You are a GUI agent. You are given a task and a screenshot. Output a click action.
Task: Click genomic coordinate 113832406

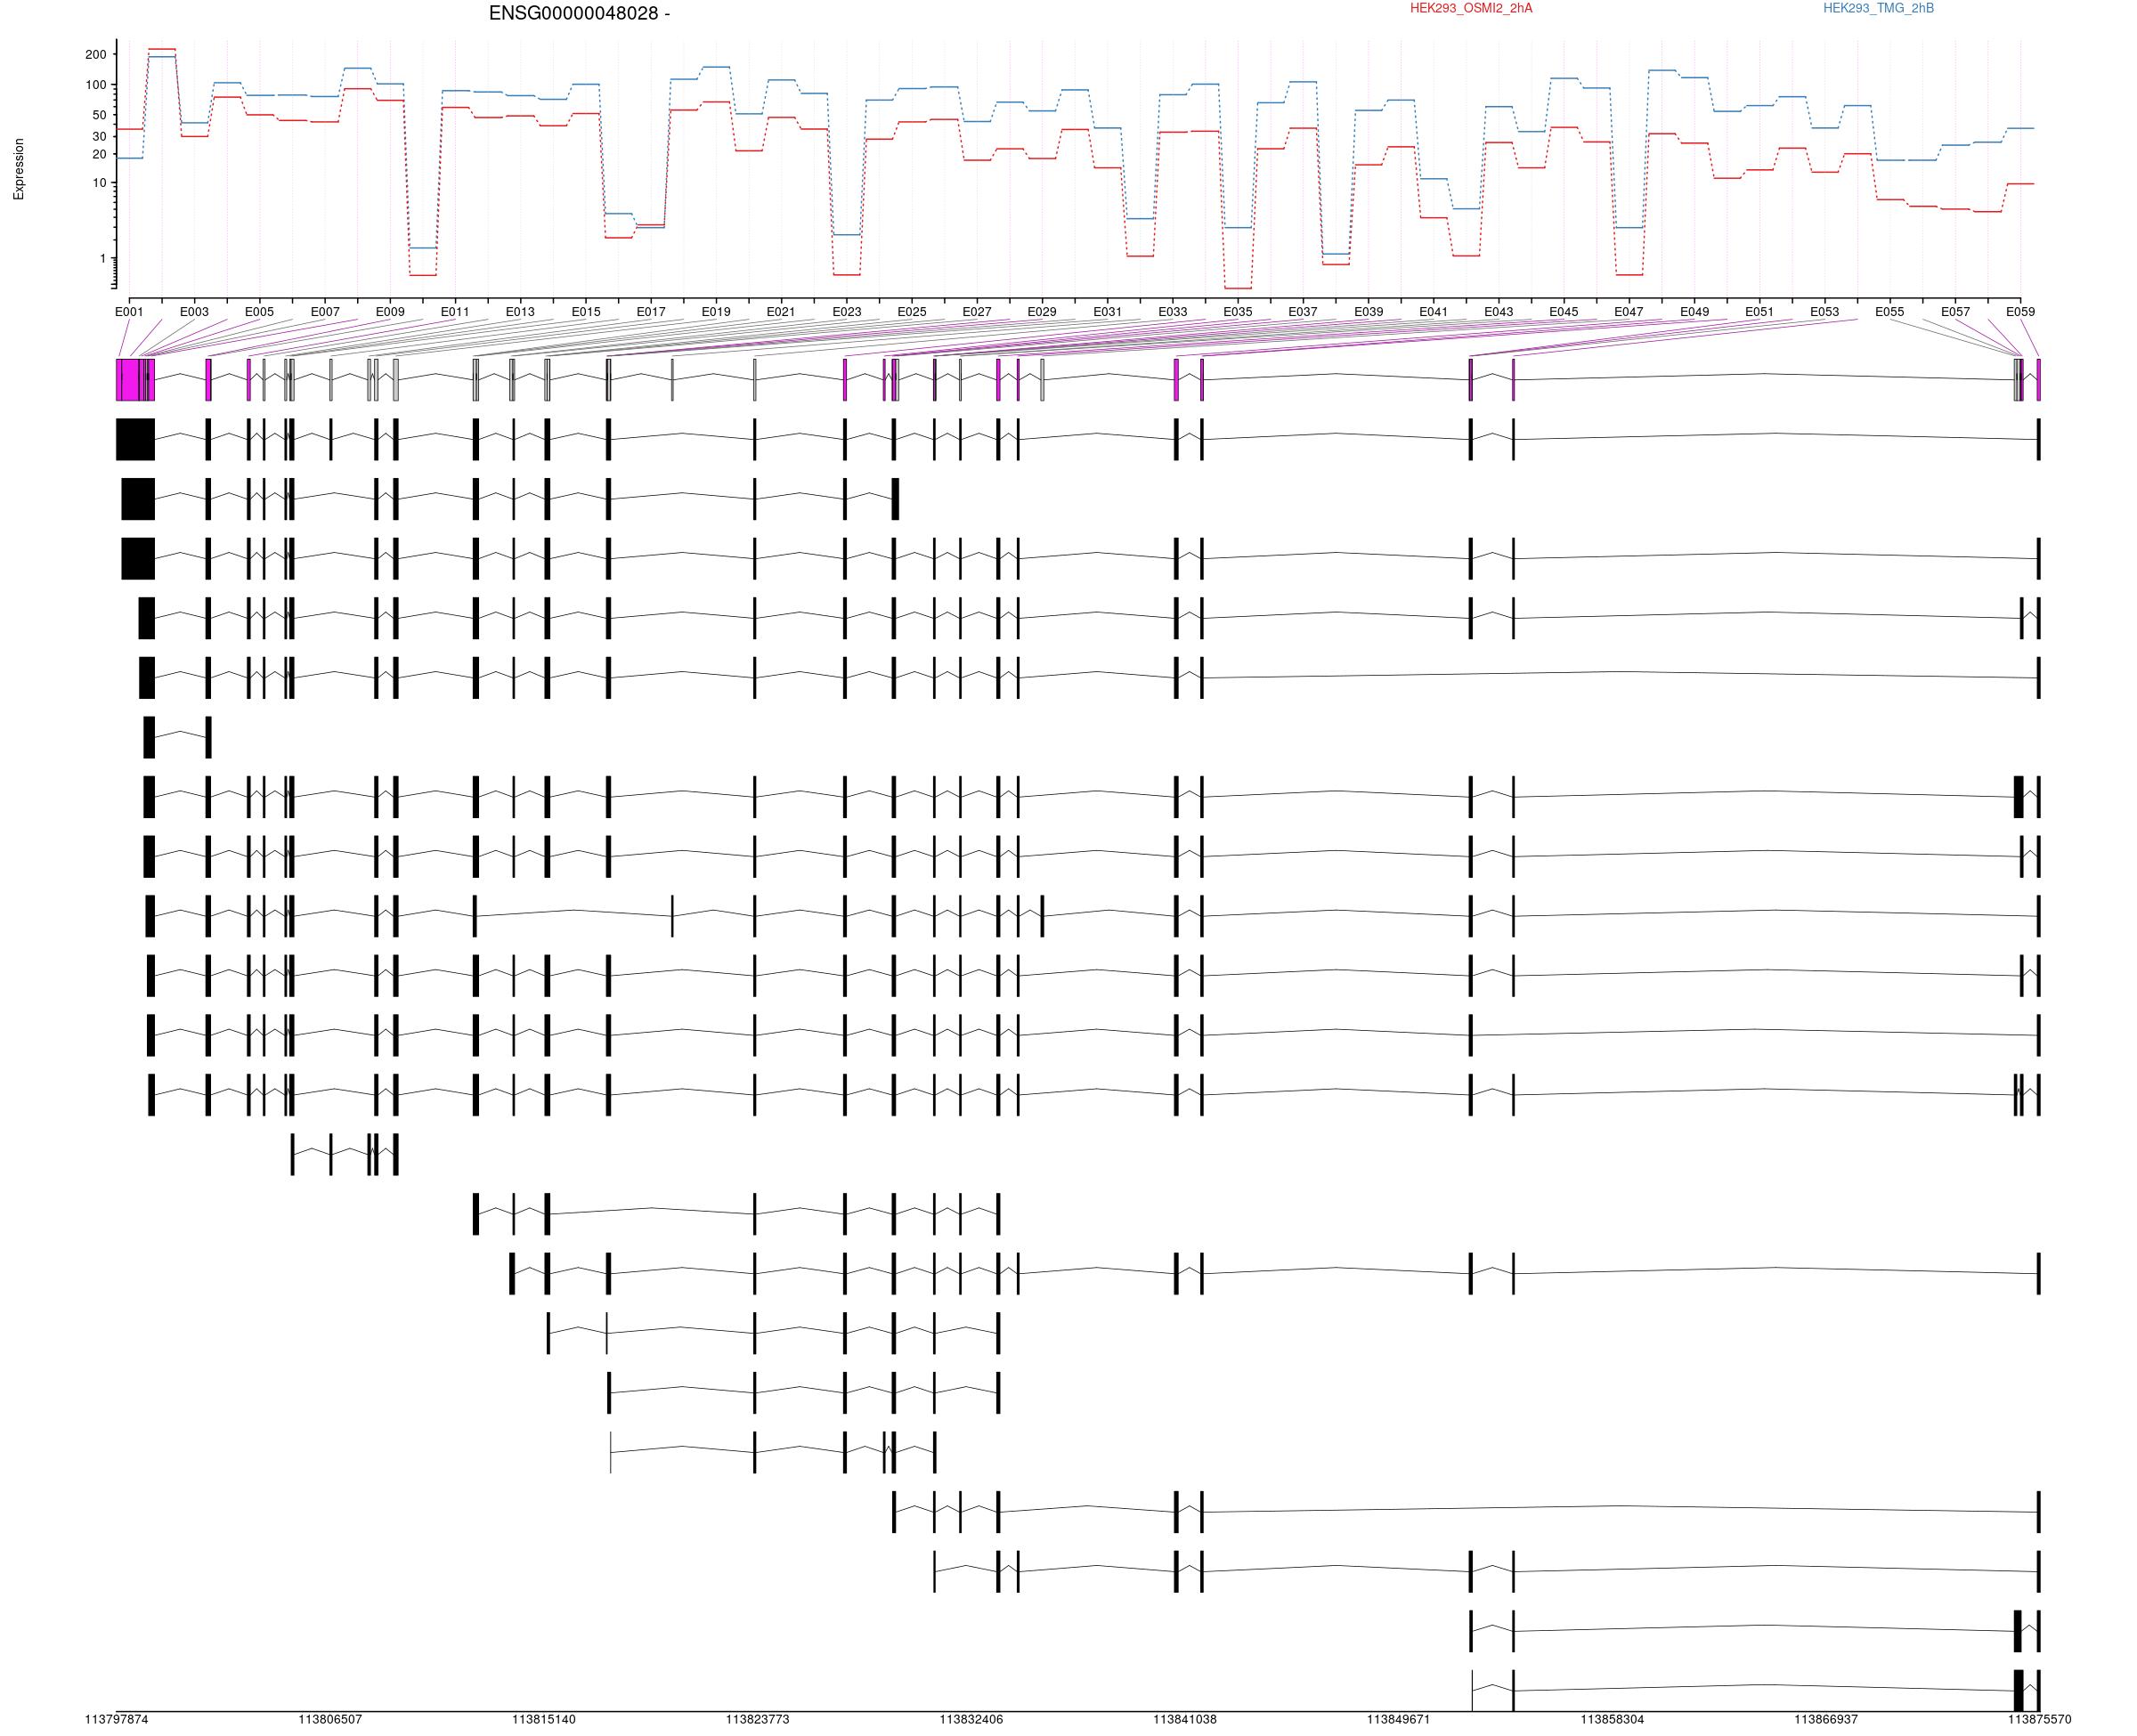point(971,1720)
